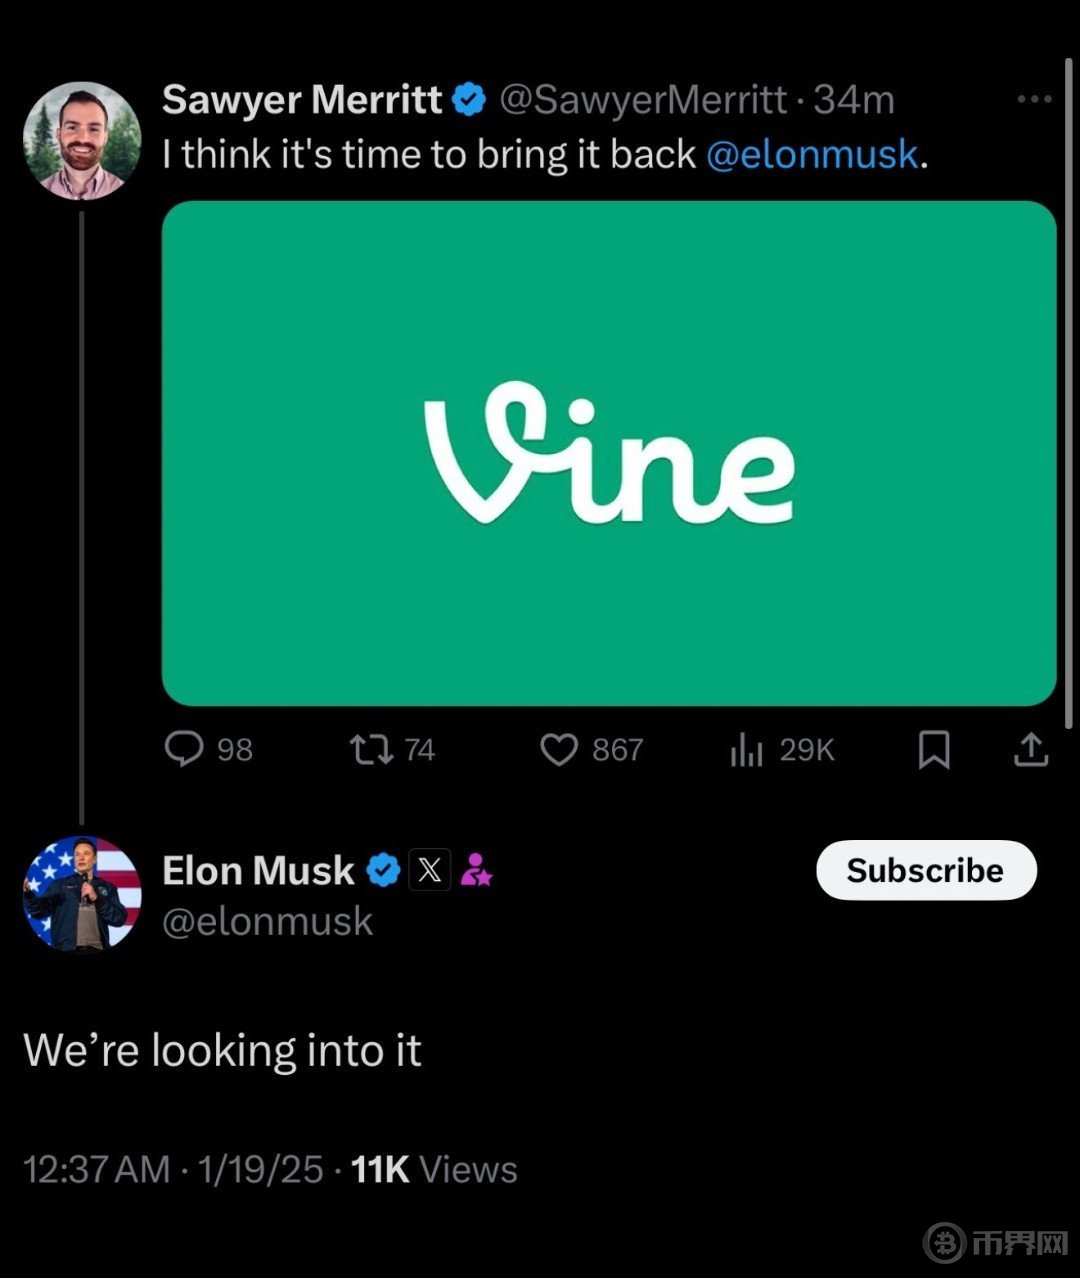Click the 34m timestamp of the tweet
Image resolution: width=1080 pixels, height=1278 pixels.
coord(854,99)
